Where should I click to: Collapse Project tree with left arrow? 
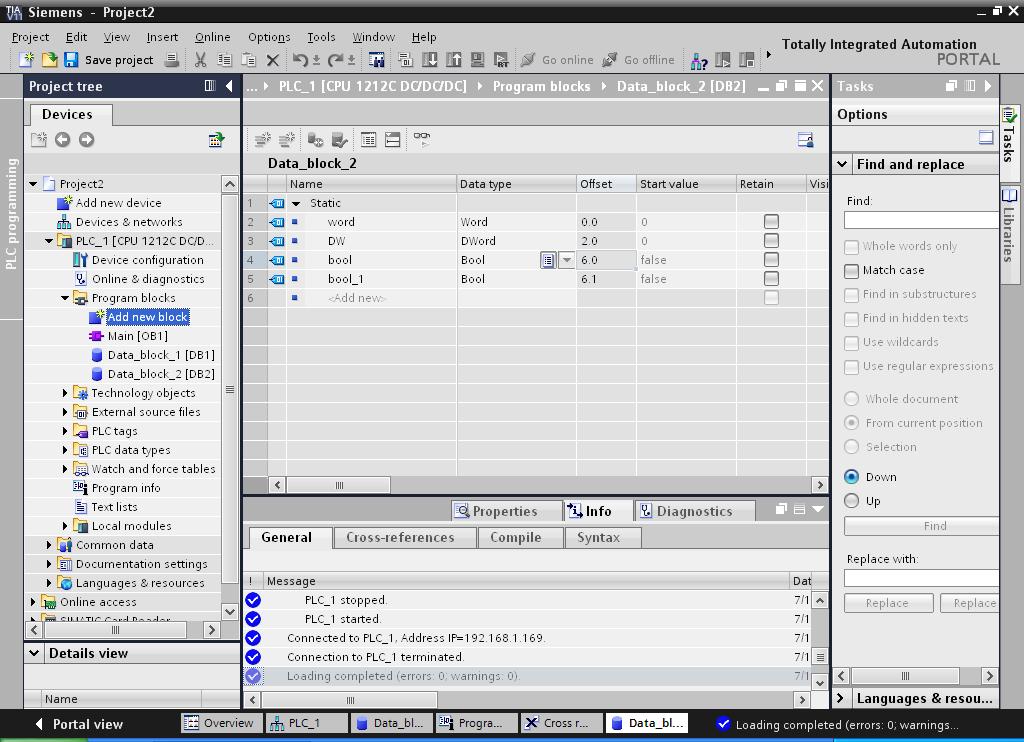(229, 86)
